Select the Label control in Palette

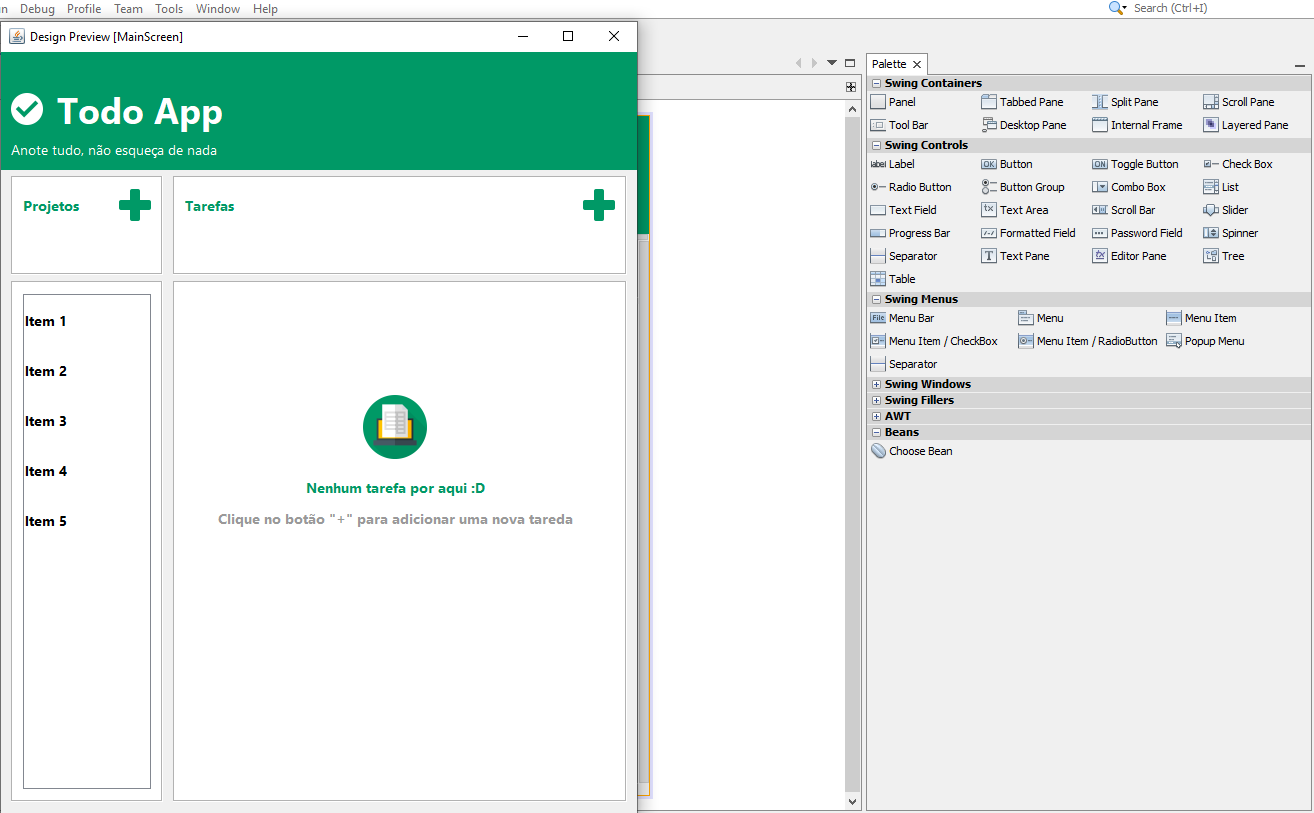pos(892,164)
